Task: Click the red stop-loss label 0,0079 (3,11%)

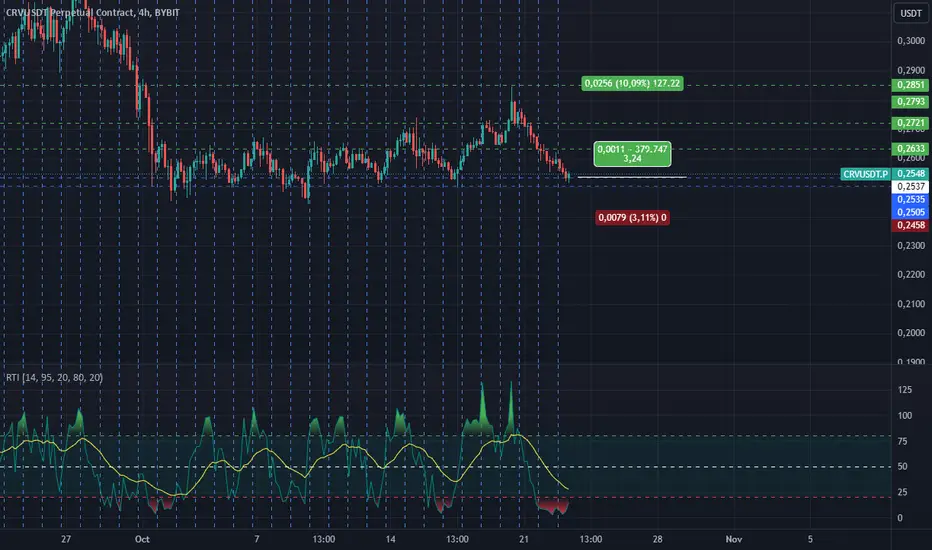Action: [632, 218]
